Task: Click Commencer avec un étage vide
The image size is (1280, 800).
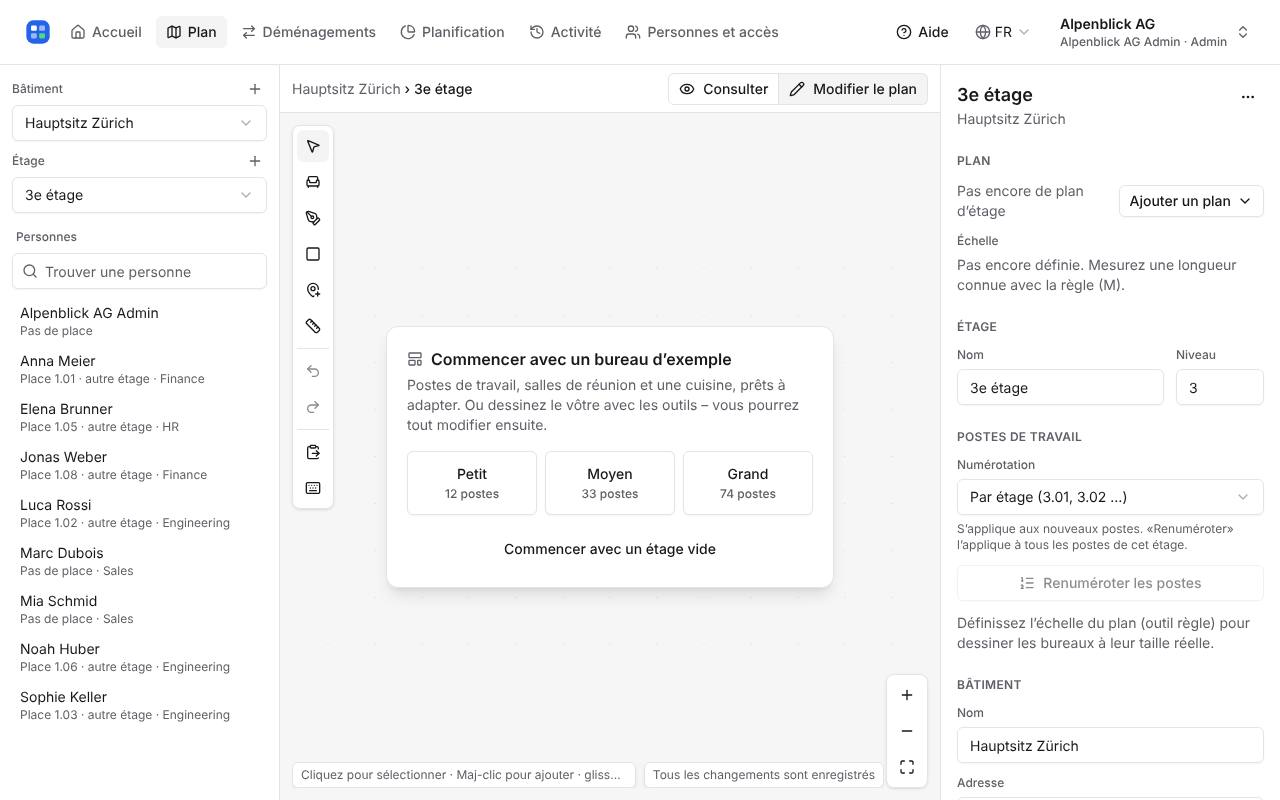Action: click(610, 549)
